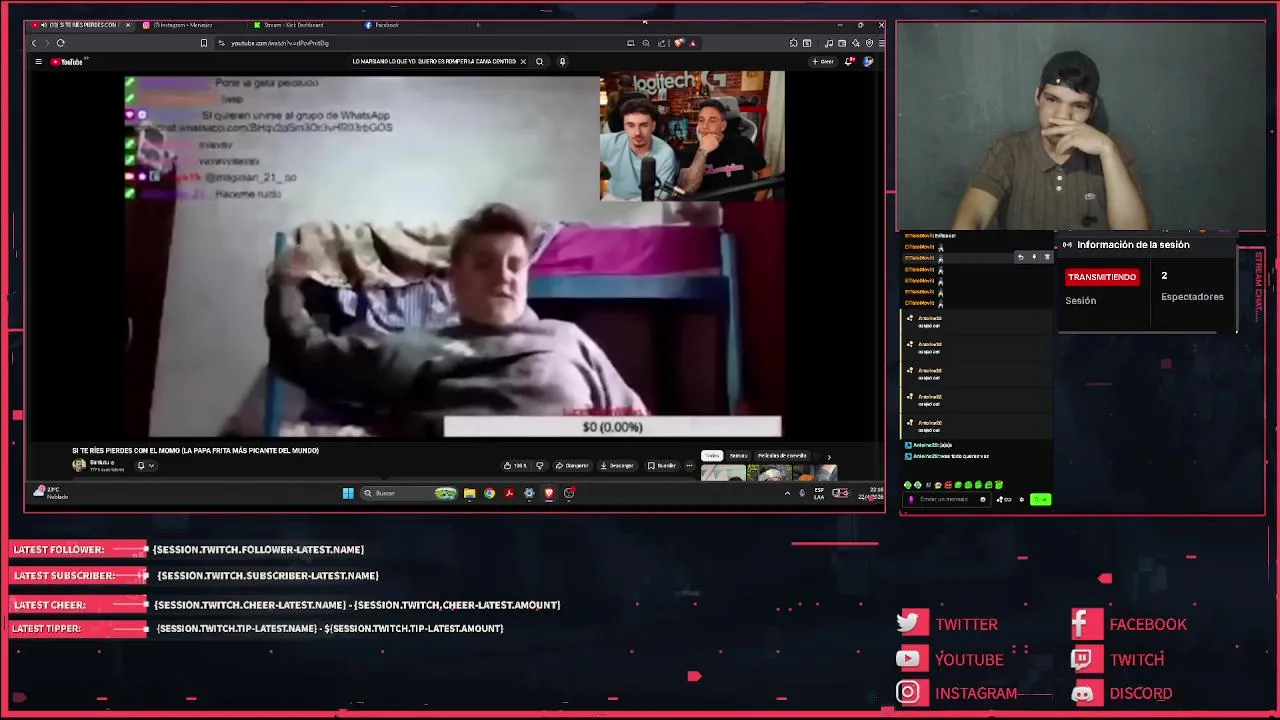Reply to the highlighted chat message
1280x720 pixels.
click(1020, 257)
